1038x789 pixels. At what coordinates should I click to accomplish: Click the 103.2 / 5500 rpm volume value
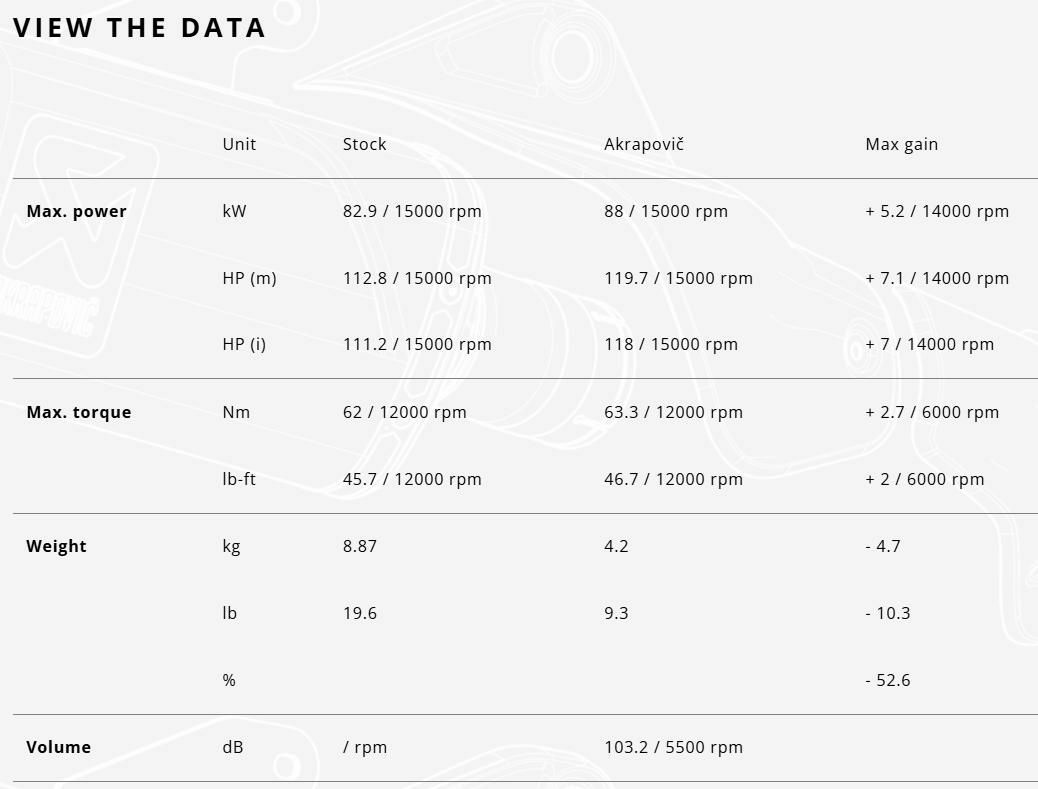coord(673,747)
